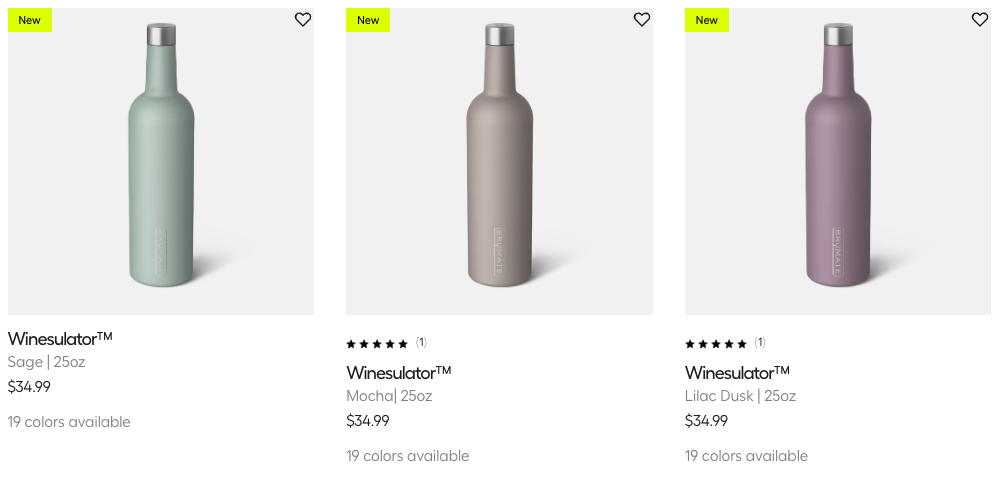Open the review count on Lilac Dusk

[760, 343]
